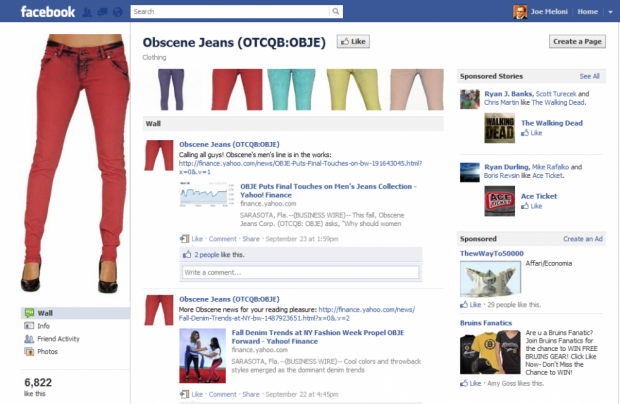Share the September 23 post
Screen dimensions: 620x404
click(251, 239)
